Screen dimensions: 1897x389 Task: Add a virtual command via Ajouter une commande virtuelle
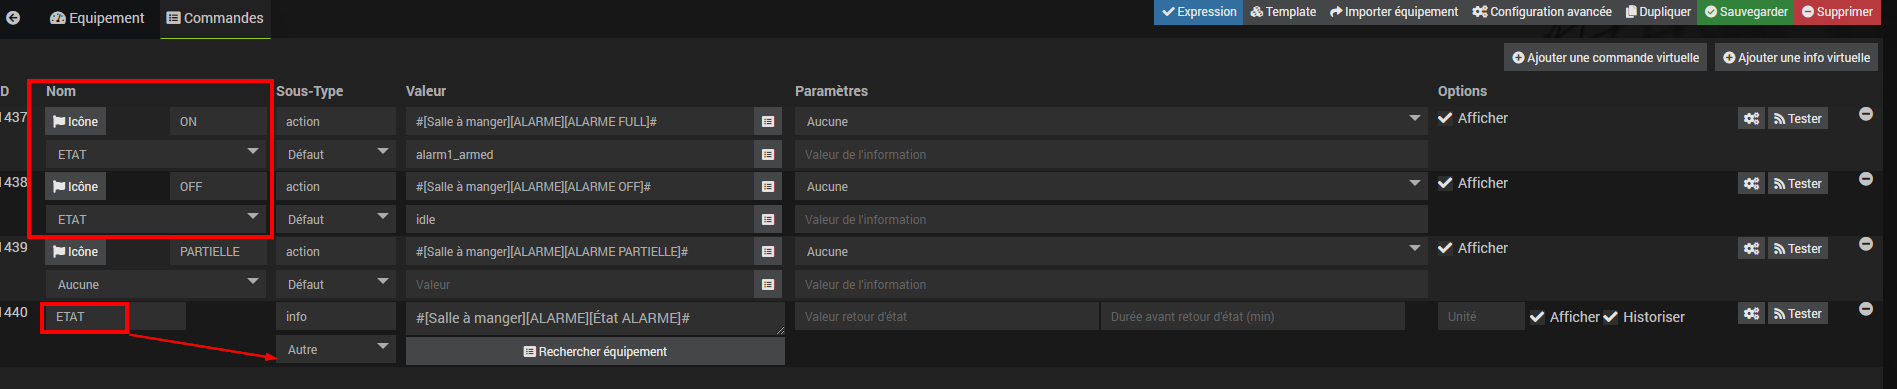point(1605,57)
